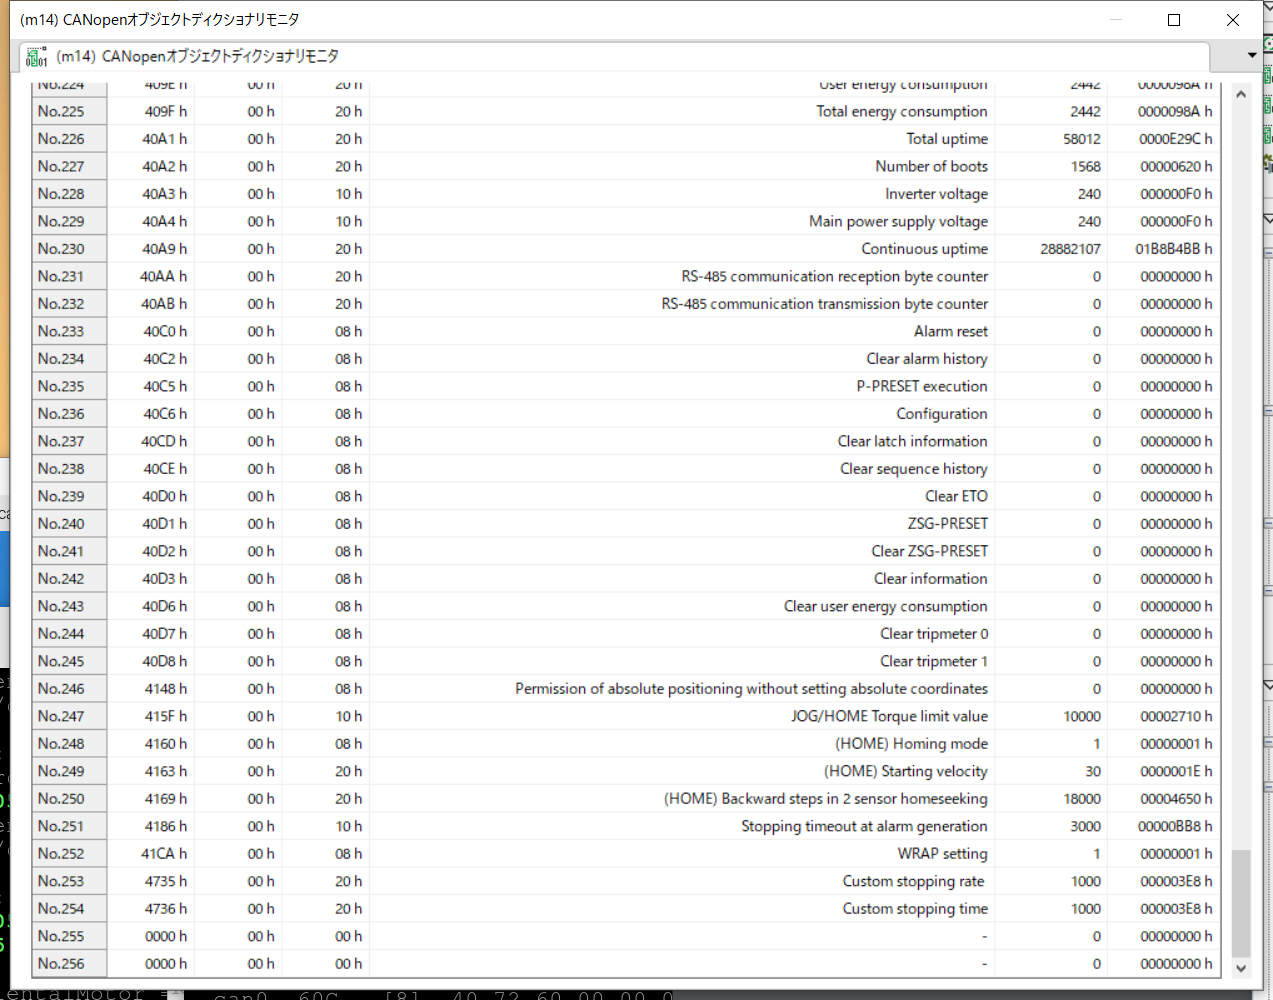This screenshot has width=1273, height=1000.
Task: Open the tab list dropdown arrow
Action: point(1251,56)
